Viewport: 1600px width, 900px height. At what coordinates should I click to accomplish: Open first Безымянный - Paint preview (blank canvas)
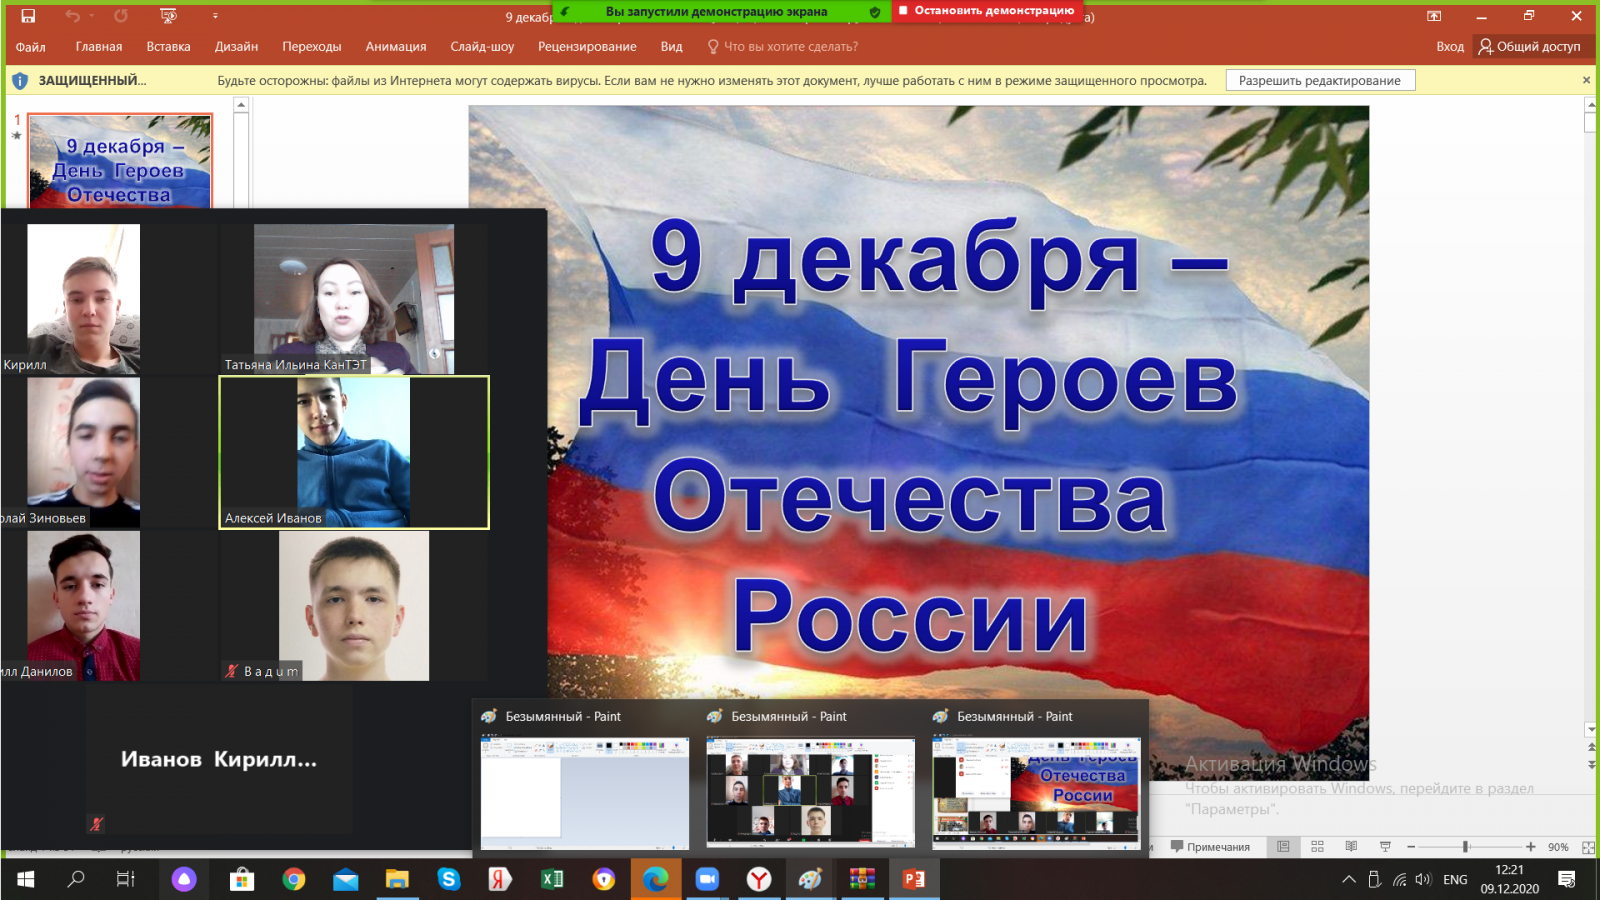click(x=585, y=794)
